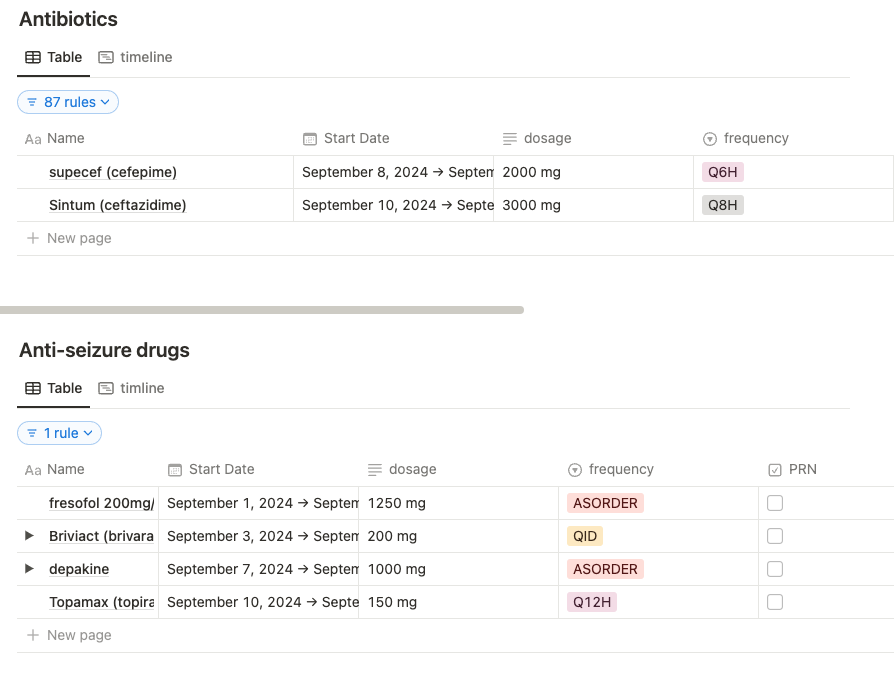Check the PRN box for fresofol row
894x673 pixels.
(x=775, y=503)
